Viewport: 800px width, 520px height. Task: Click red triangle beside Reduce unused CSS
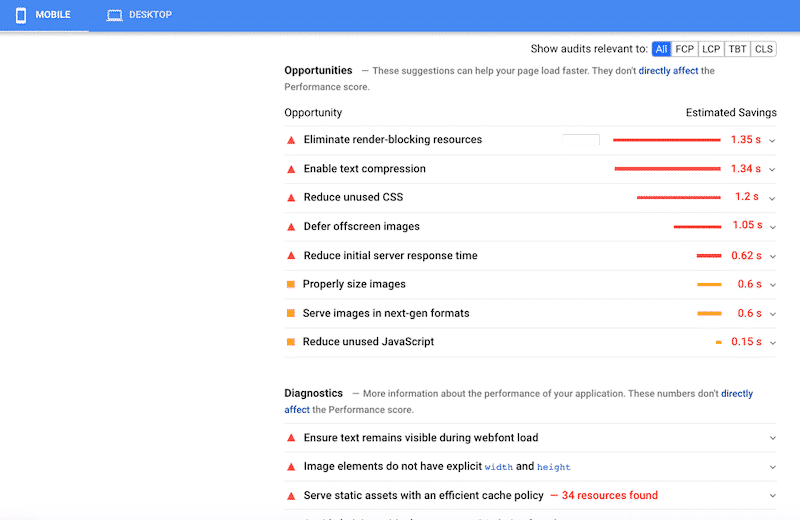pos(291,198)
